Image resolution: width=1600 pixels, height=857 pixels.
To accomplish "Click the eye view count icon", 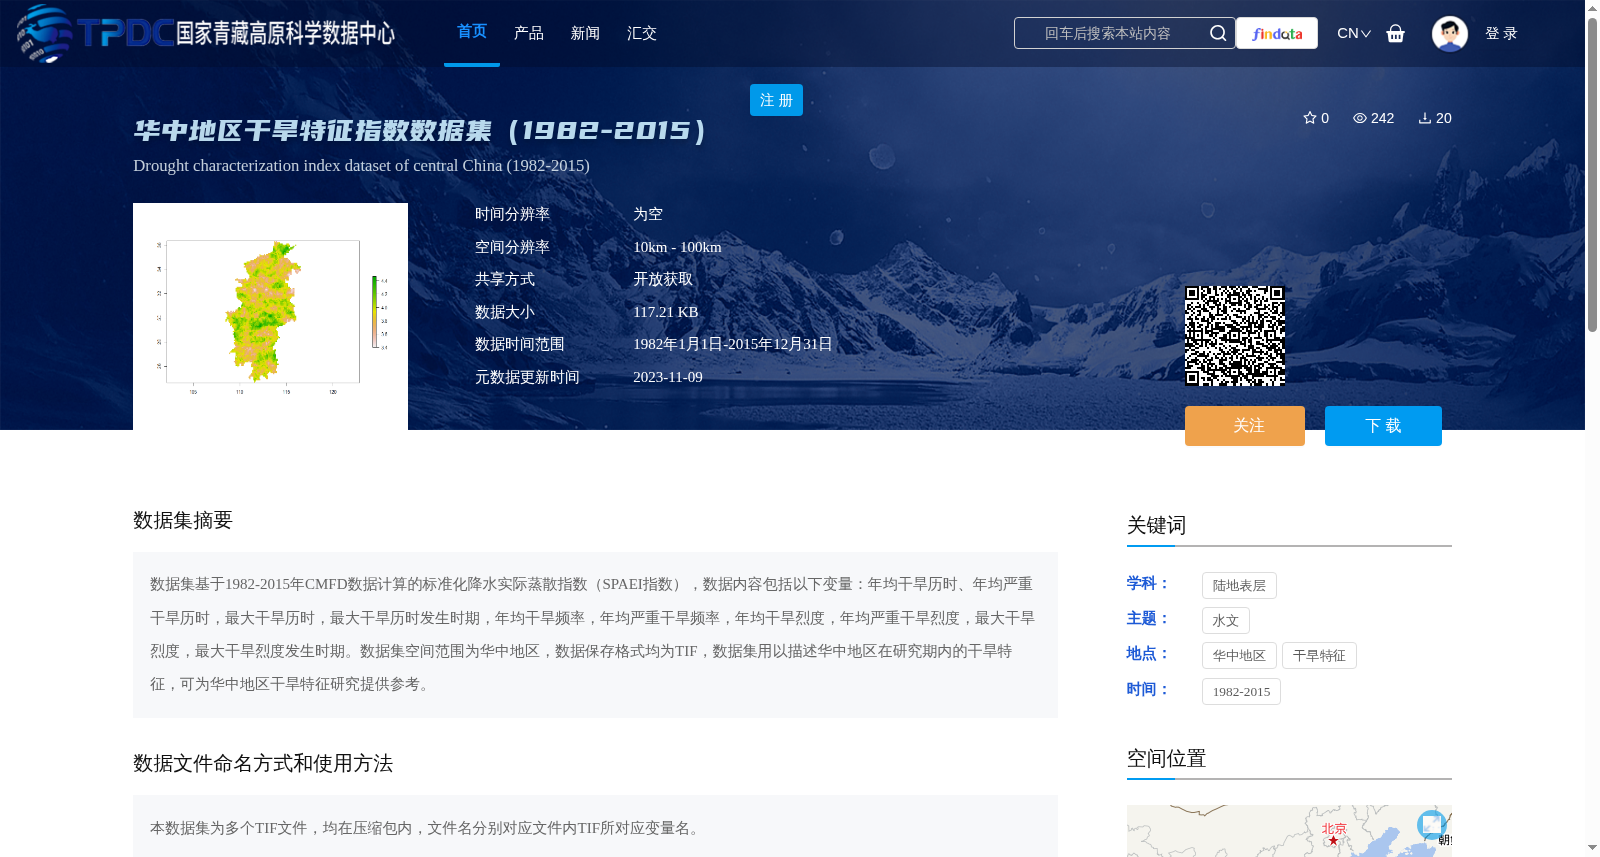I will (1360, 118).
